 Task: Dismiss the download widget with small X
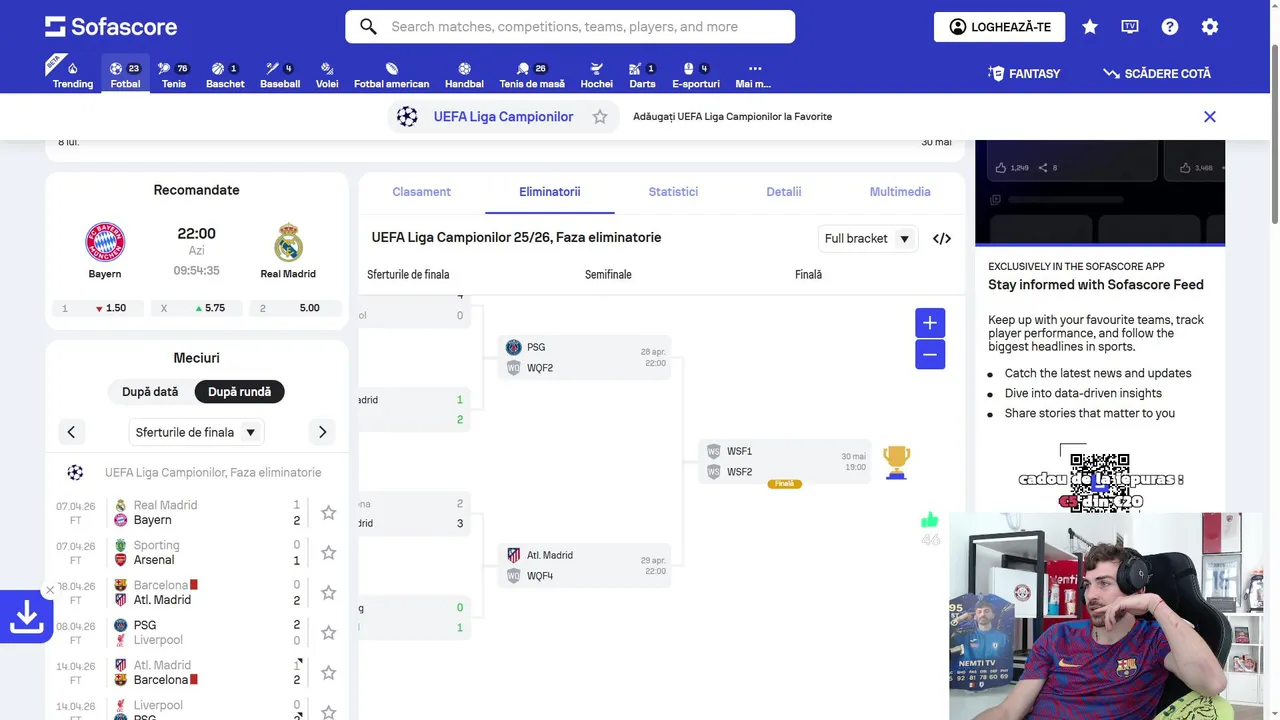coord(50,590)
